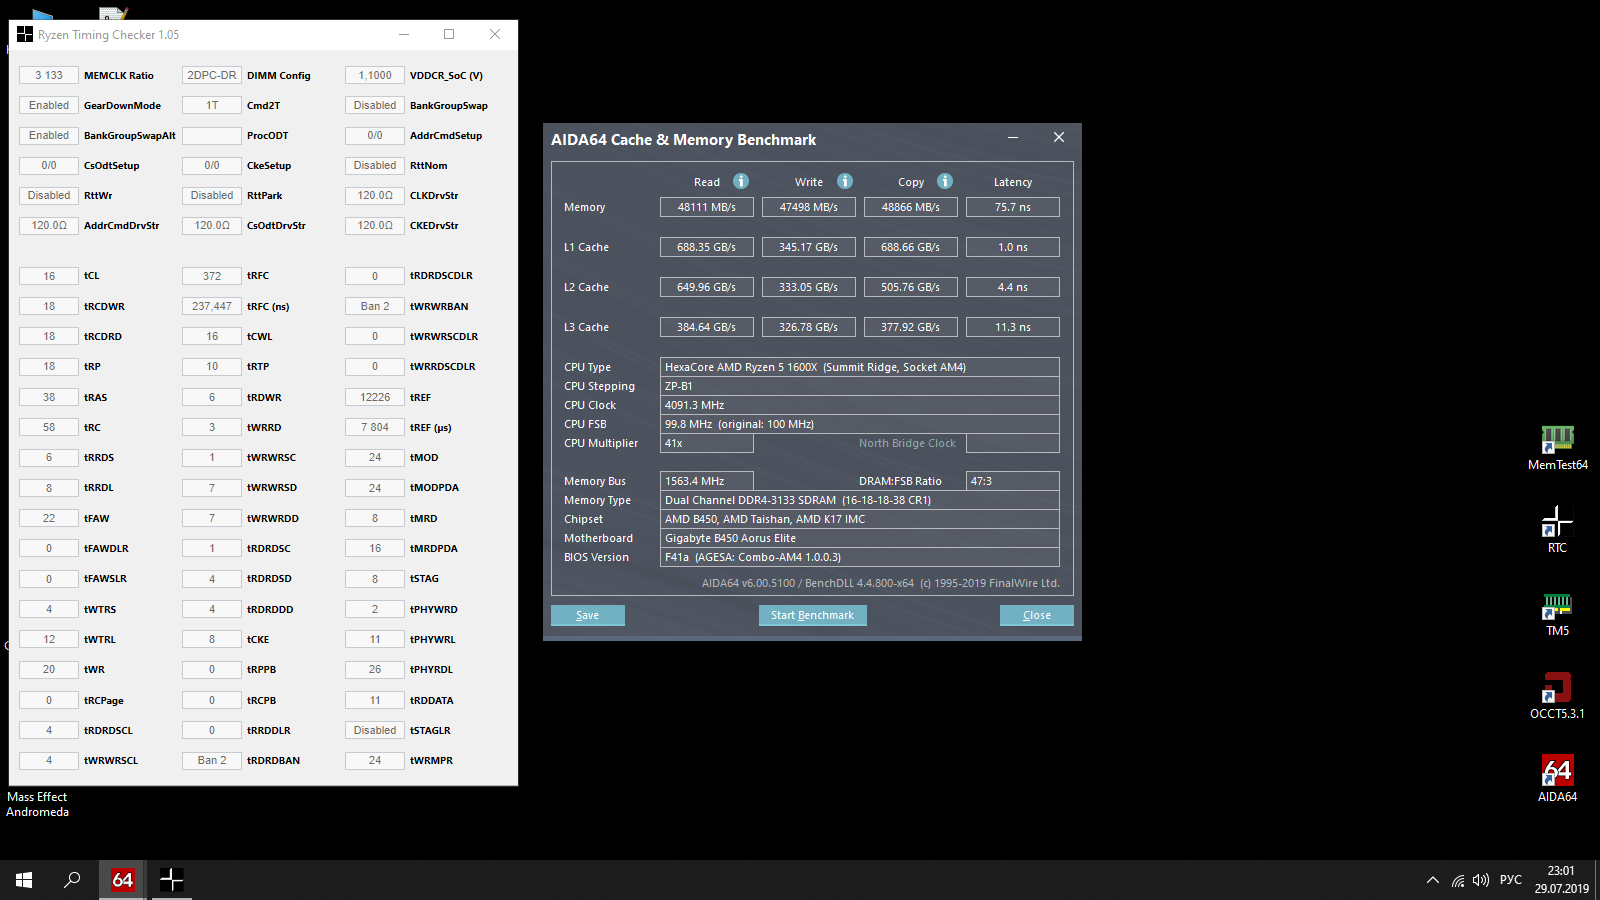
Task: Open the volume tray icon
Action: click(1481, 880)
